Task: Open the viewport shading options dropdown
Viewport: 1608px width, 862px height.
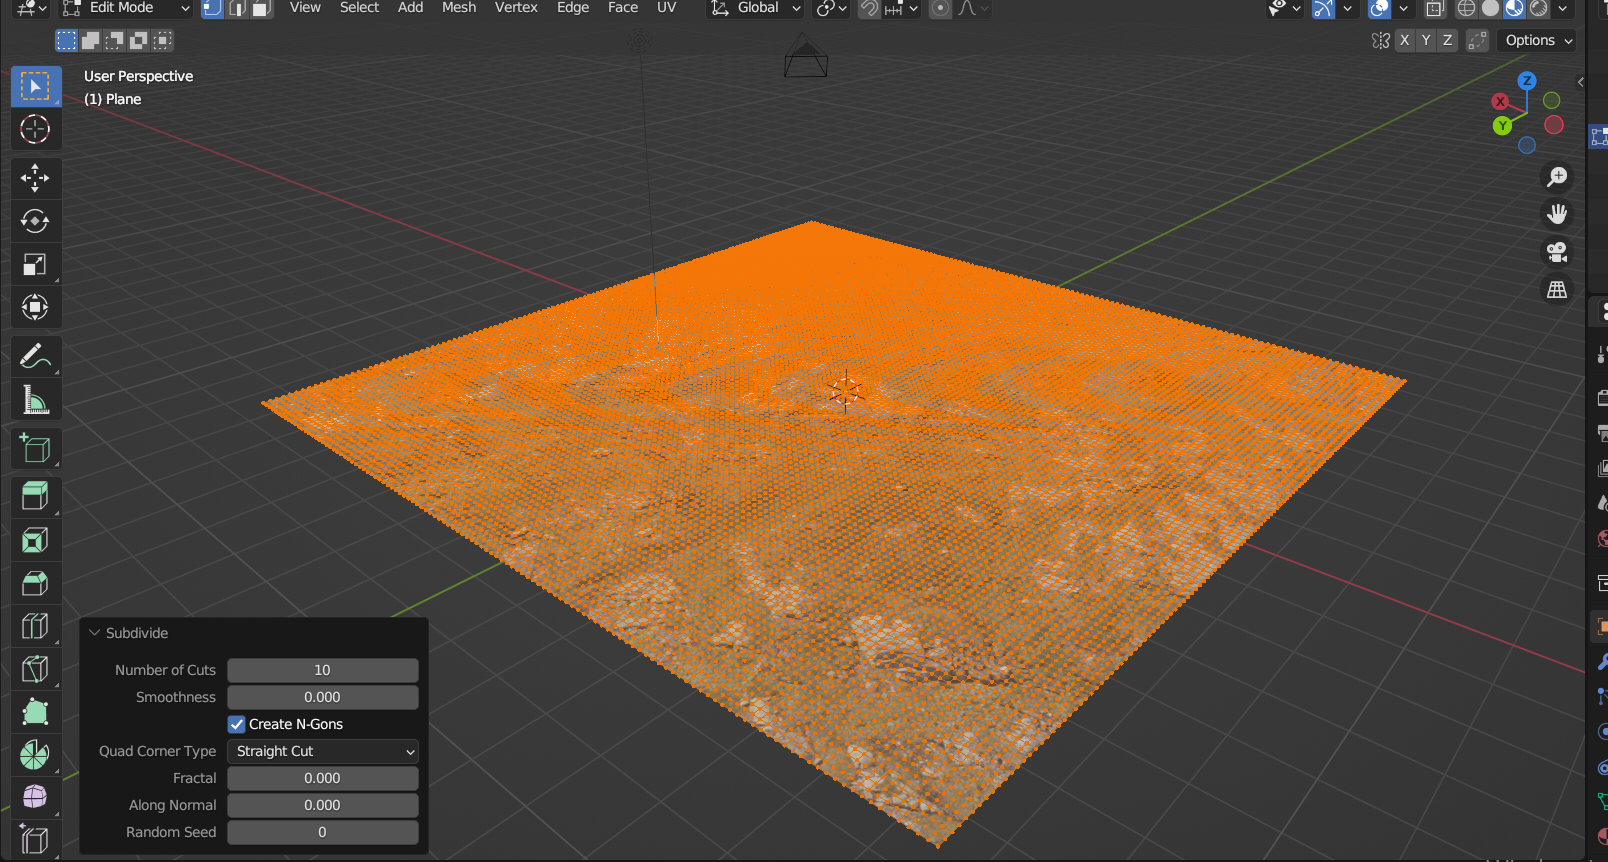Action: coord(1563,9)
